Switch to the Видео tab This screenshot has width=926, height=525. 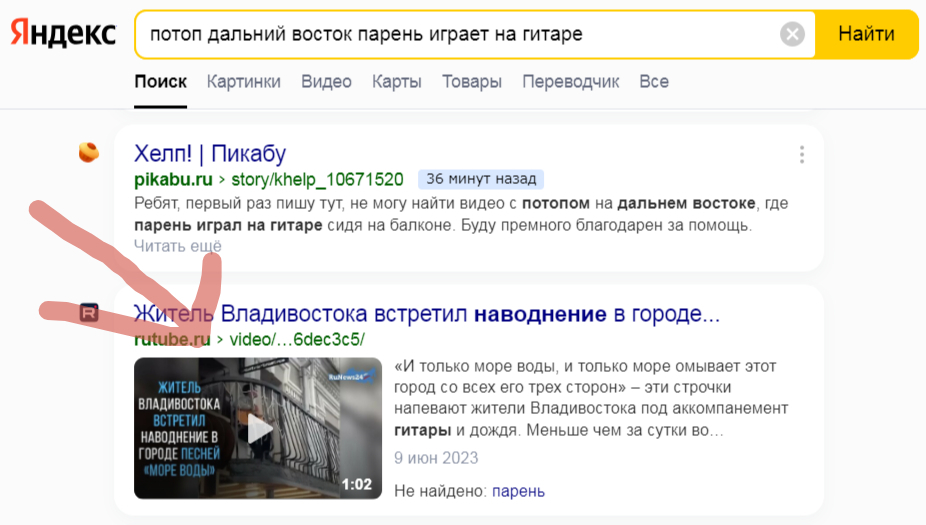pos(327,81)
